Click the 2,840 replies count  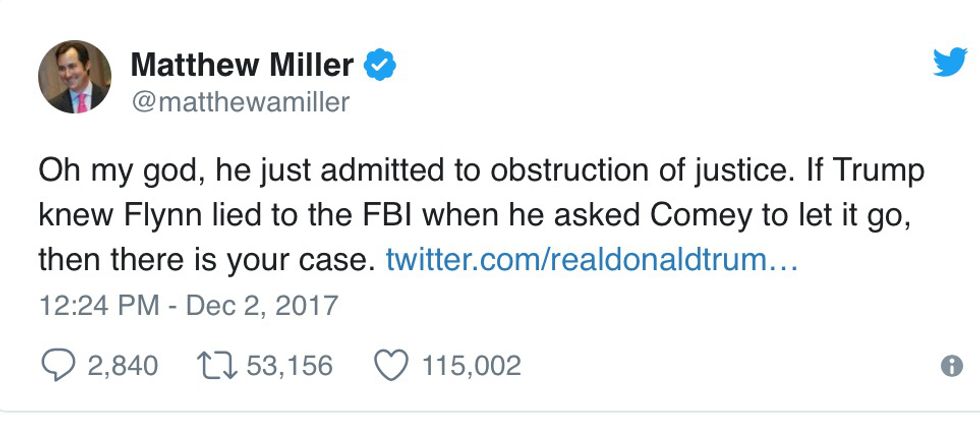122,366
